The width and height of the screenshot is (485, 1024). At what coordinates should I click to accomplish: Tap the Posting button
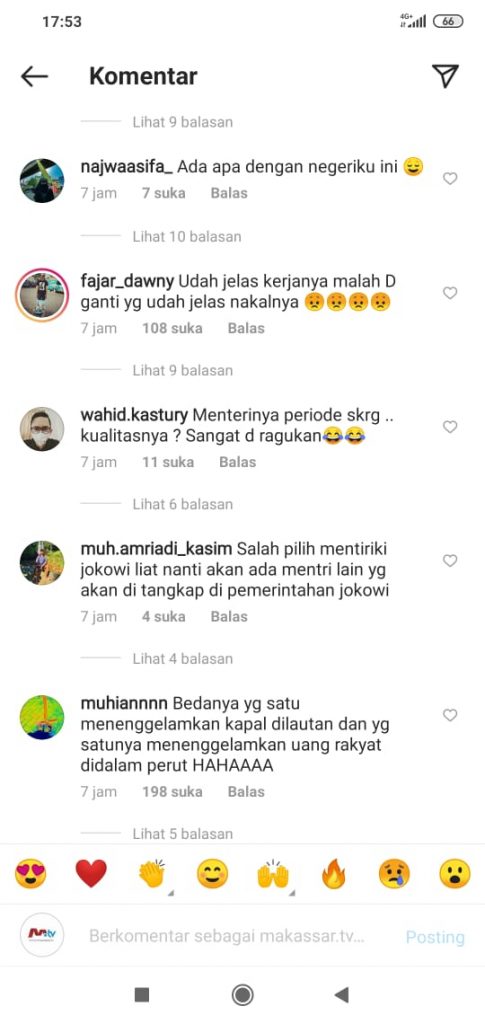[435, 938]
